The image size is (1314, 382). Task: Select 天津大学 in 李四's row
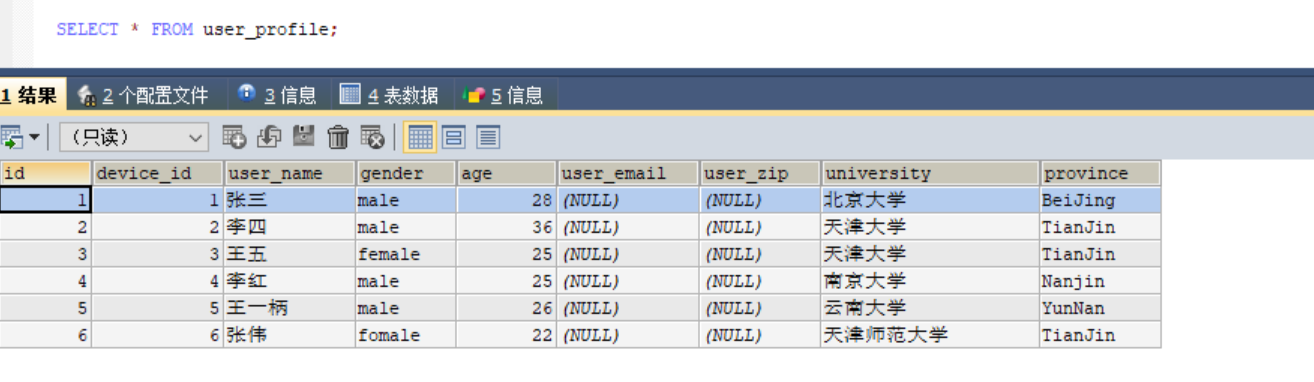pos(931,227)
